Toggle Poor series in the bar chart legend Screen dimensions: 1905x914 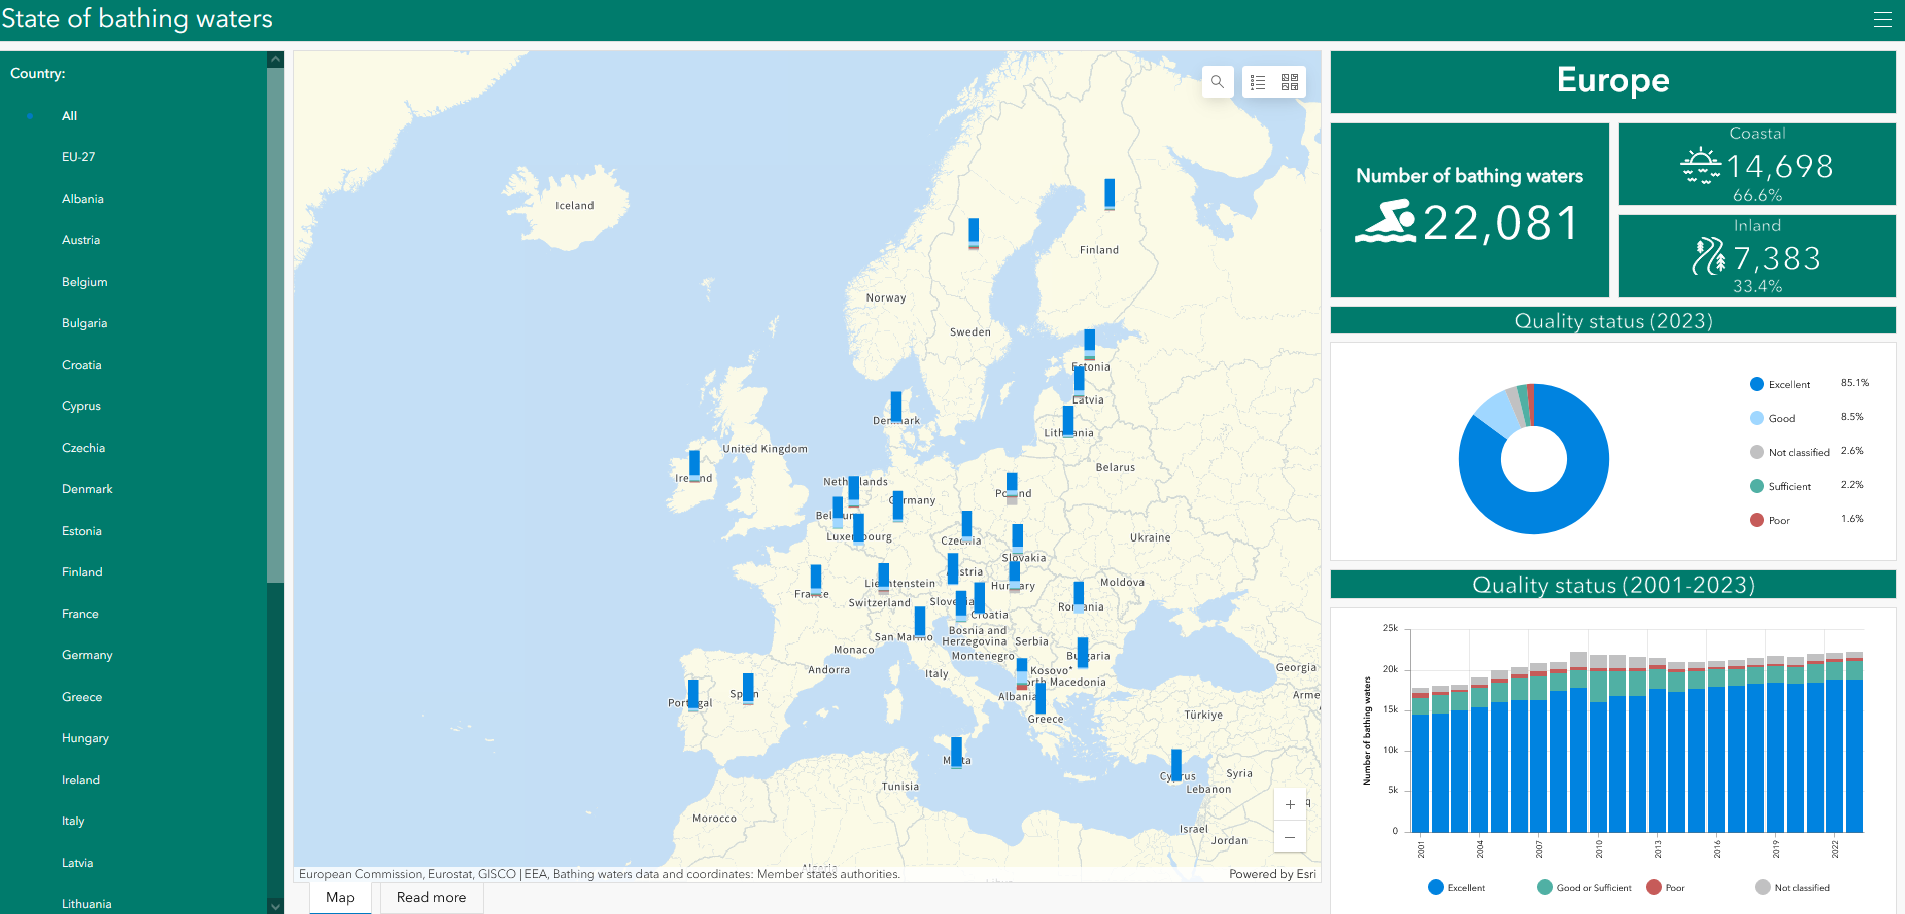click(1666, 887)
